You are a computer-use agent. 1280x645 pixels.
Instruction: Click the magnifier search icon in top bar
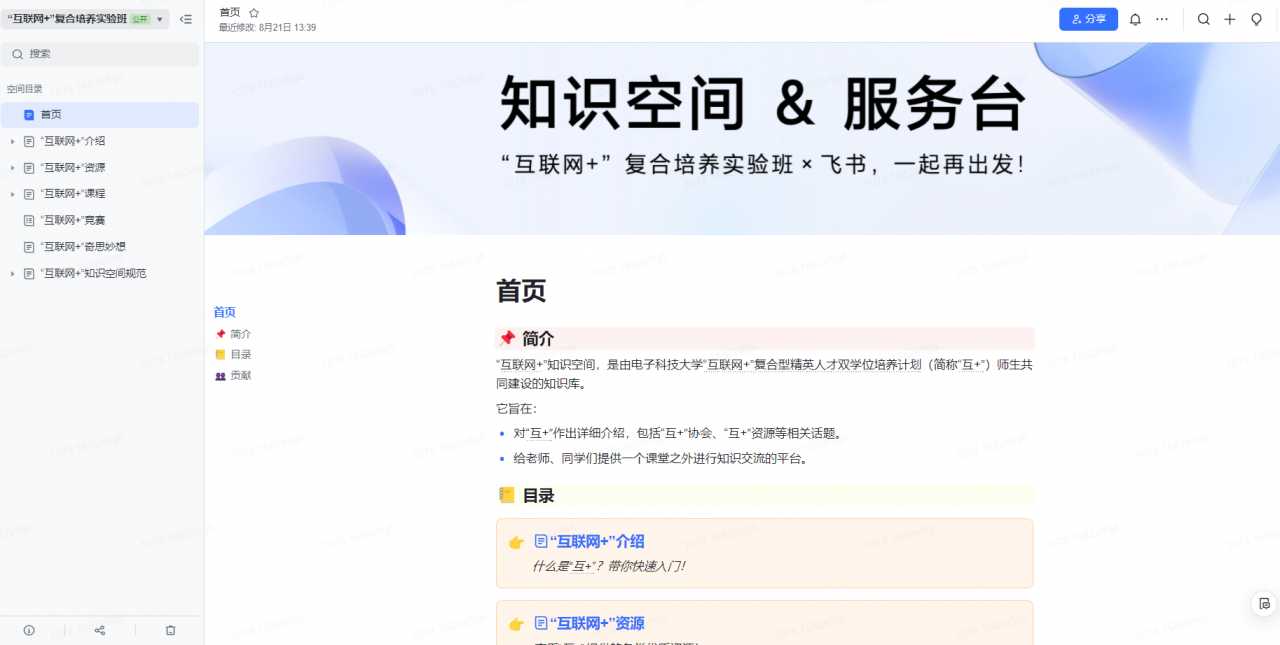1204,19
